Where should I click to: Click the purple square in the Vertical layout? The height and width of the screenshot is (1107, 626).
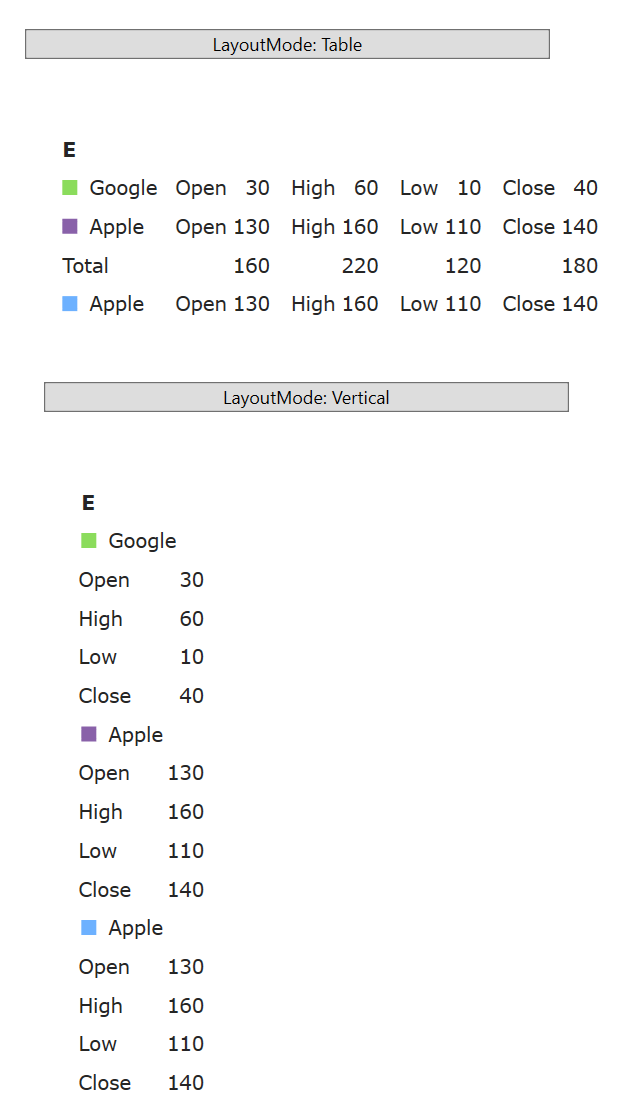87,733
